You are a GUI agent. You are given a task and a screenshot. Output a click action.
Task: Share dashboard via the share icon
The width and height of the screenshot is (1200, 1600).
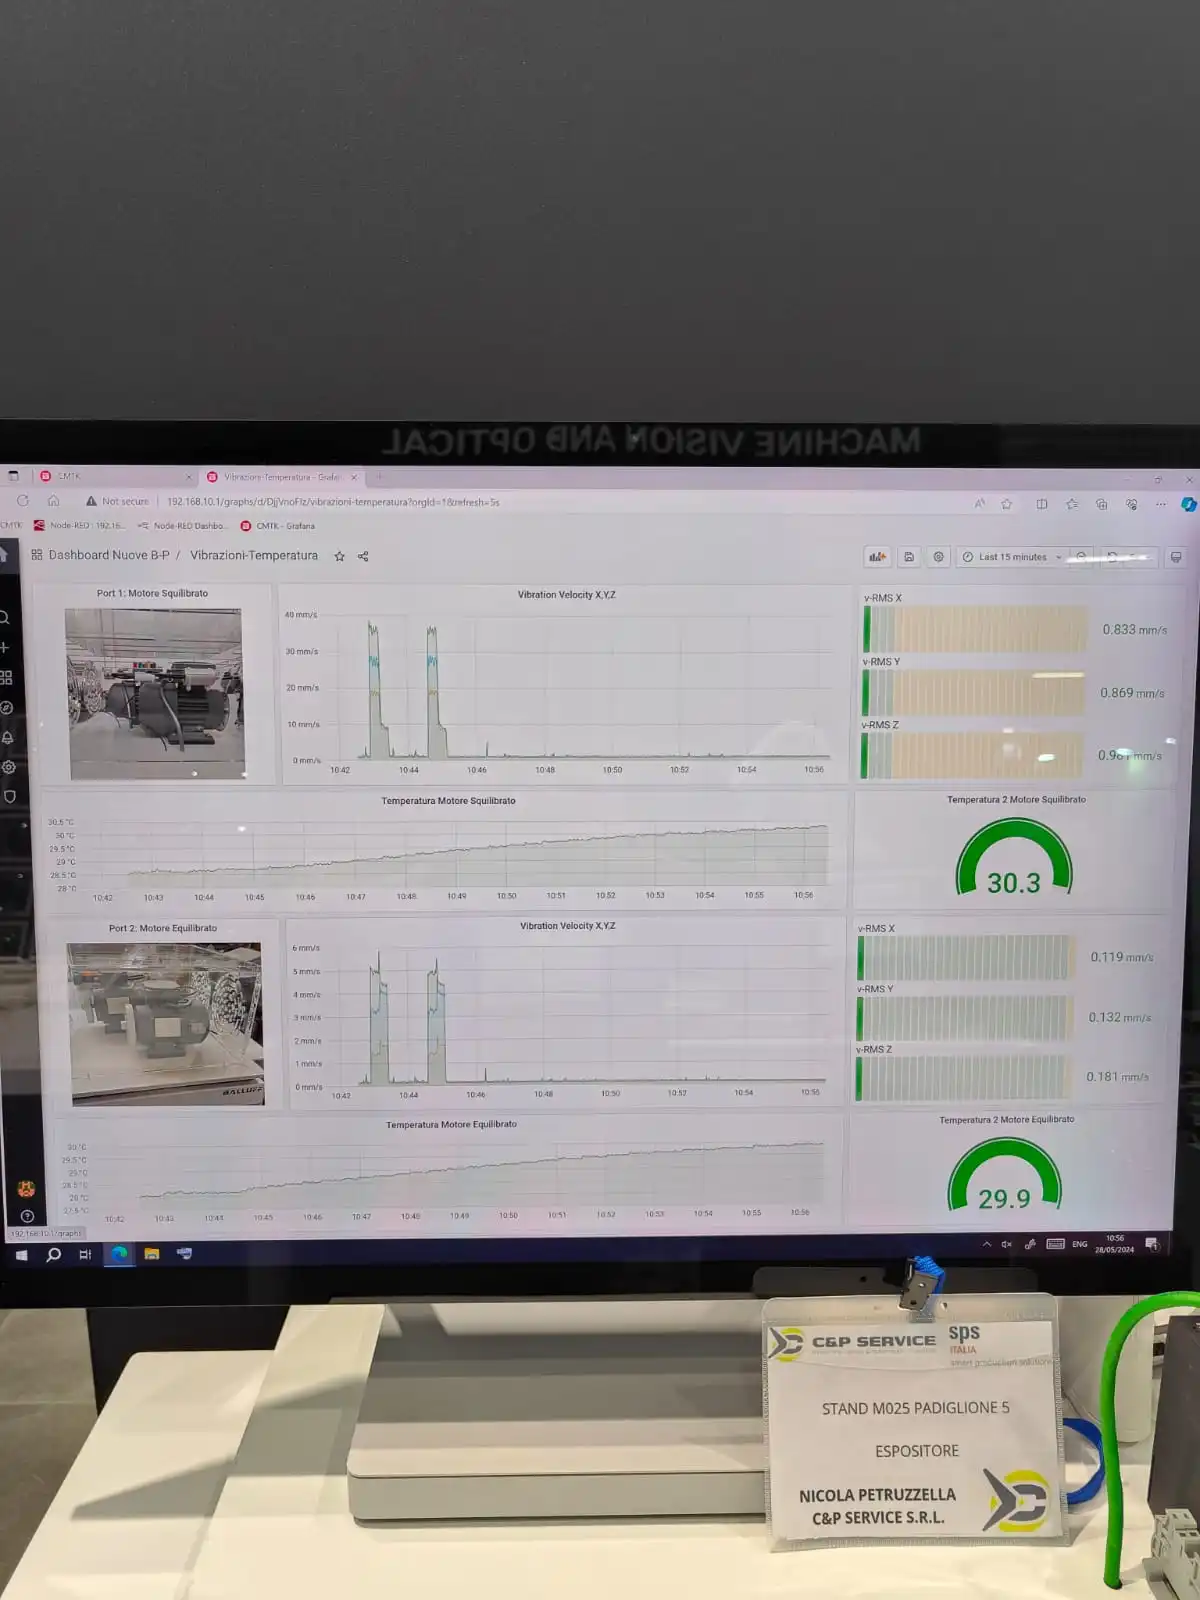coord(363,556)
